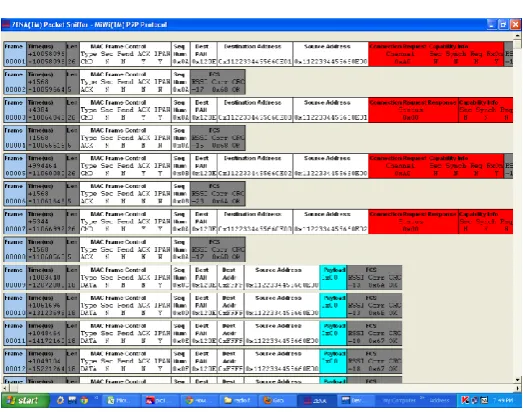Viewport: 523px width, 412px height.
Task: Select the Frame 00012 cell
Action: [15, 361]
